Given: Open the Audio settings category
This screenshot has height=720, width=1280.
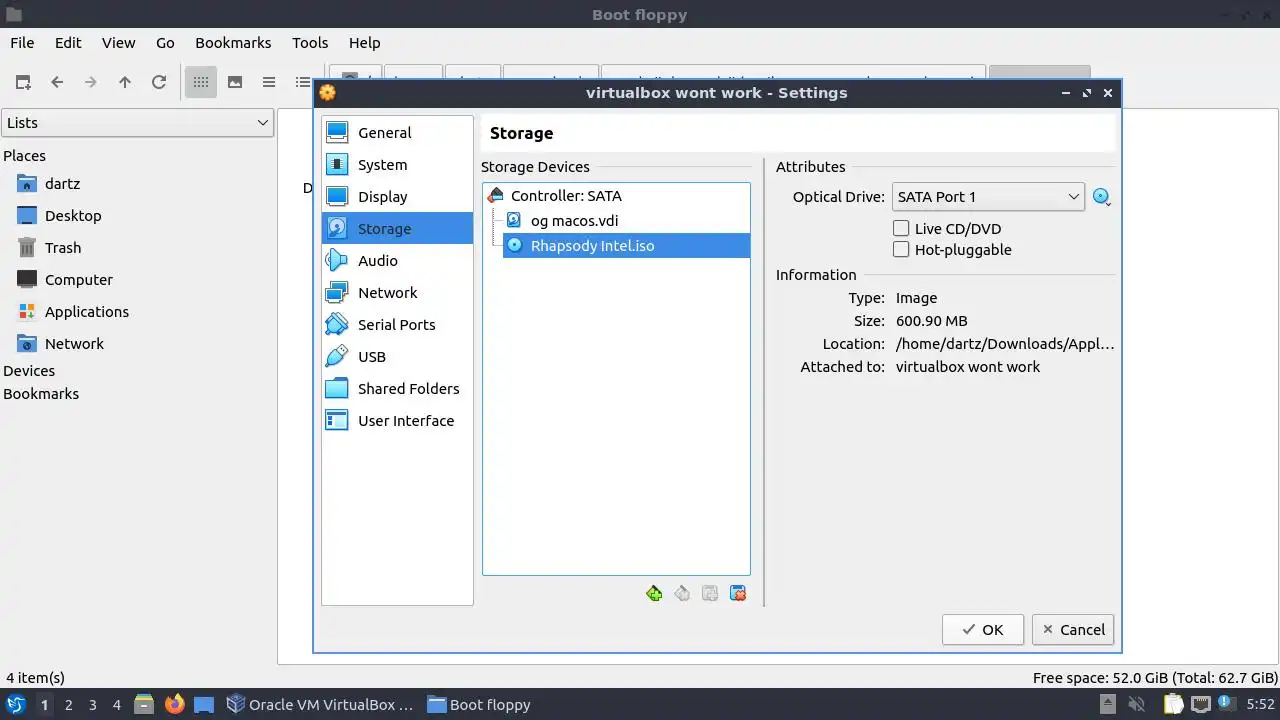Looking at the screenshot, I should [397, 261].
